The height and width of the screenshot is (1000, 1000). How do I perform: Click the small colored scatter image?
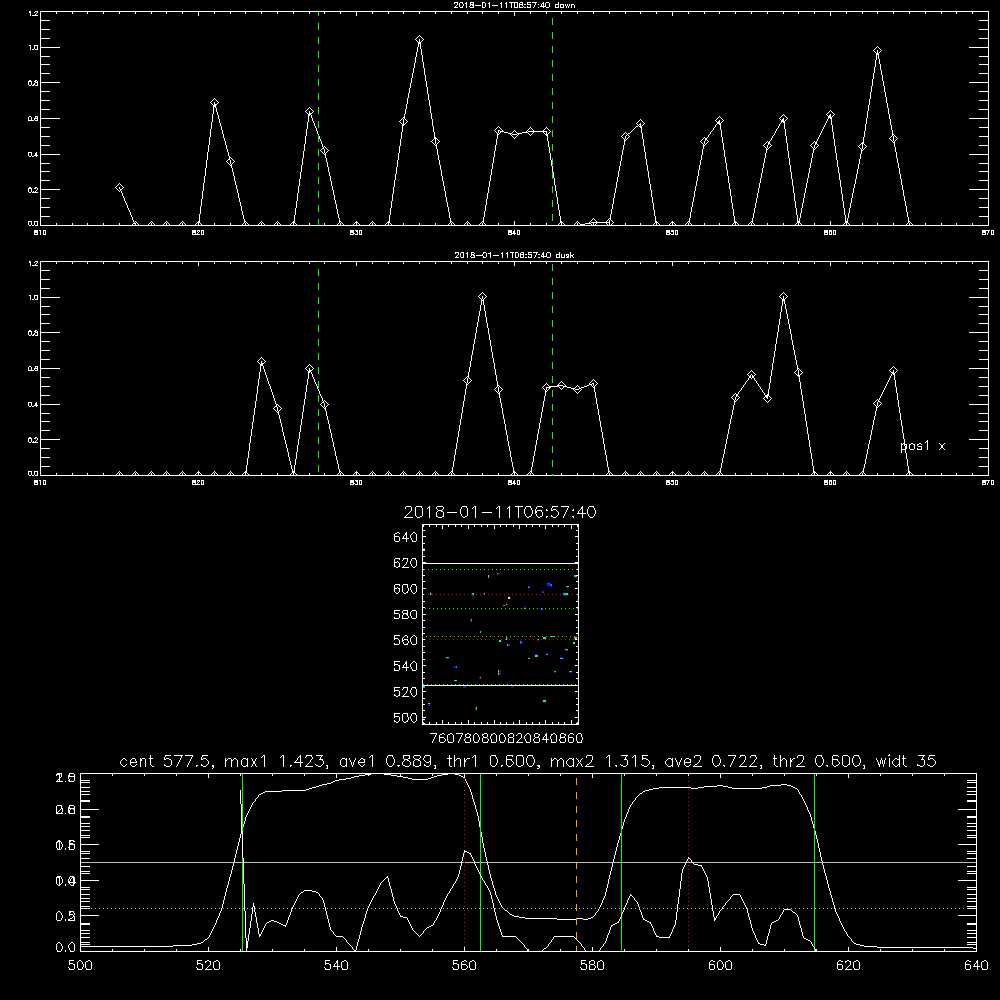[x=501, y=624]
